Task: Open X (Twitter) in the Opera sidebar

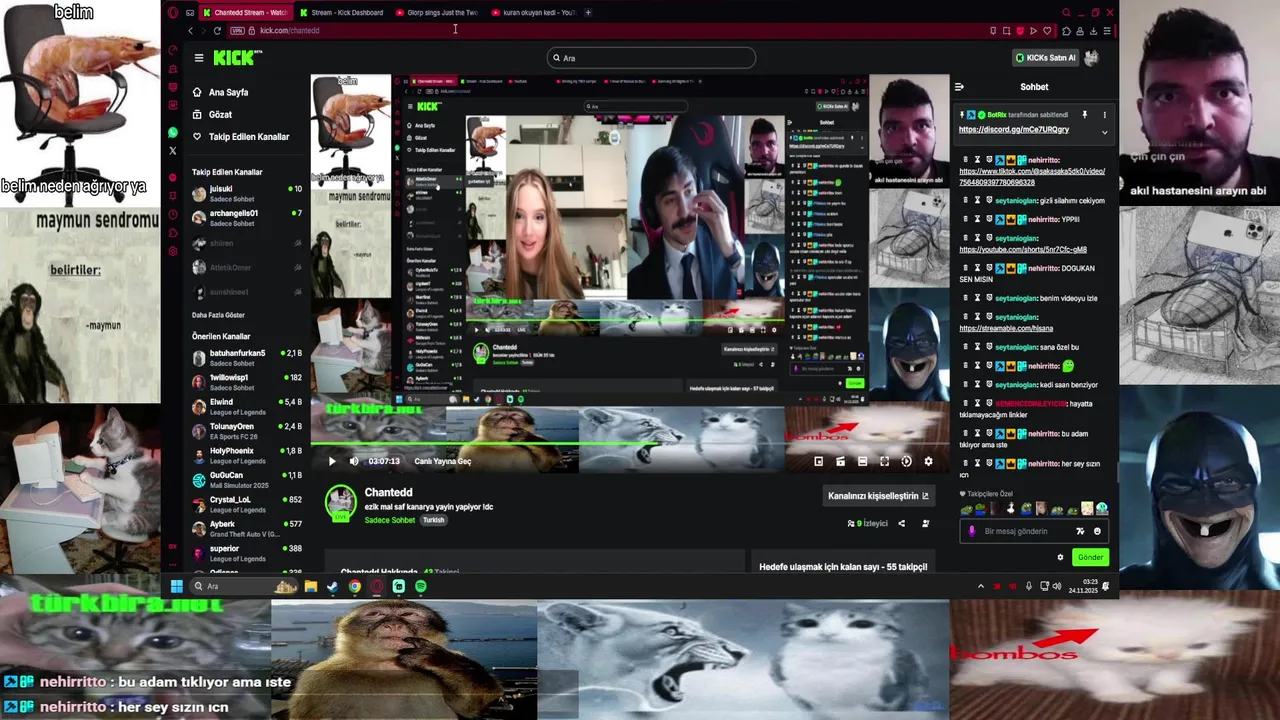Action: pos(173,151)
